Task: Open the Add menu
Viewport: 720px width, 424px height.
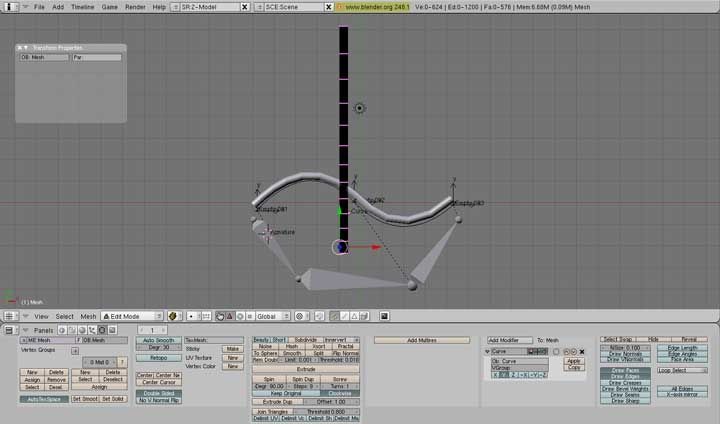Action: [58, 7]
